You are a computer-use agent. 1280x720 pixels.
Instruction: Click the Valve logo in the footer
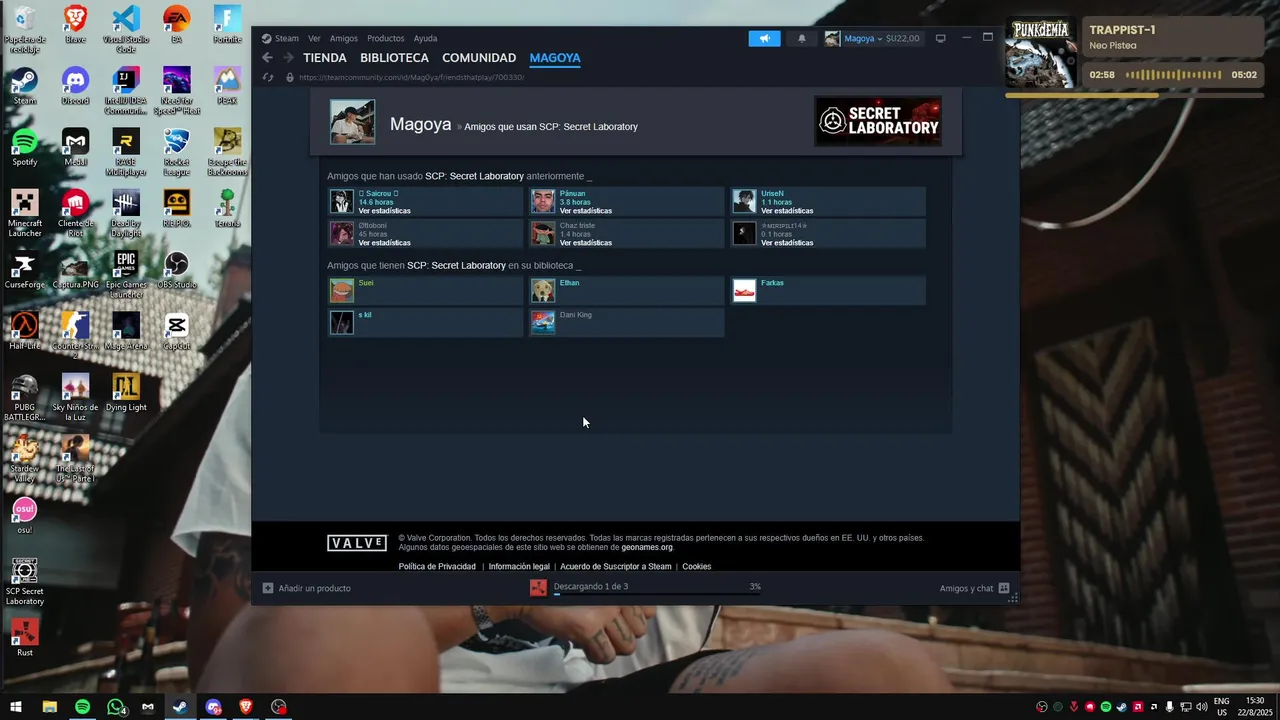click(357, 543)
